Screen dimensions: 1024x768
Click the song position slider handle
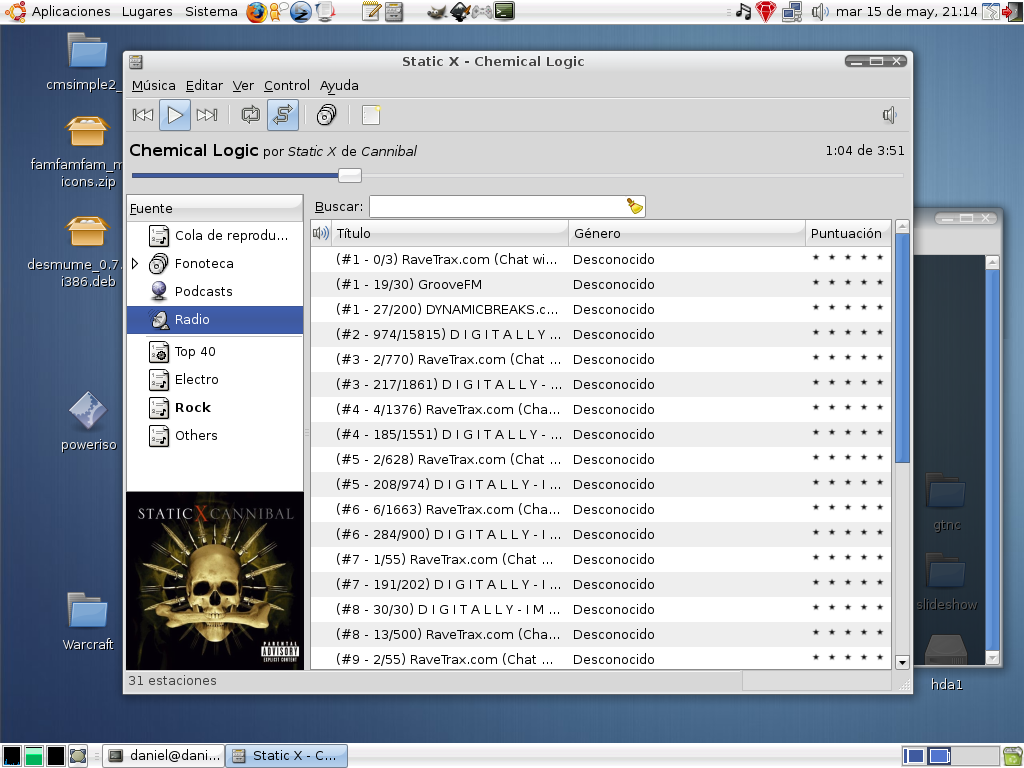tap(349, 176)
